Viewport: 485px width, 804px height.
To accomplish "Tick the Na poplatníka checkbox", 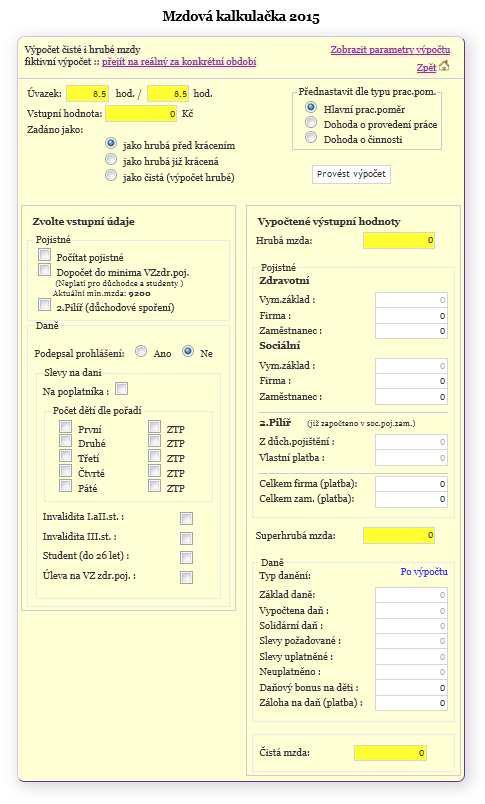I will pyautogui.click(x=122, y=389).
